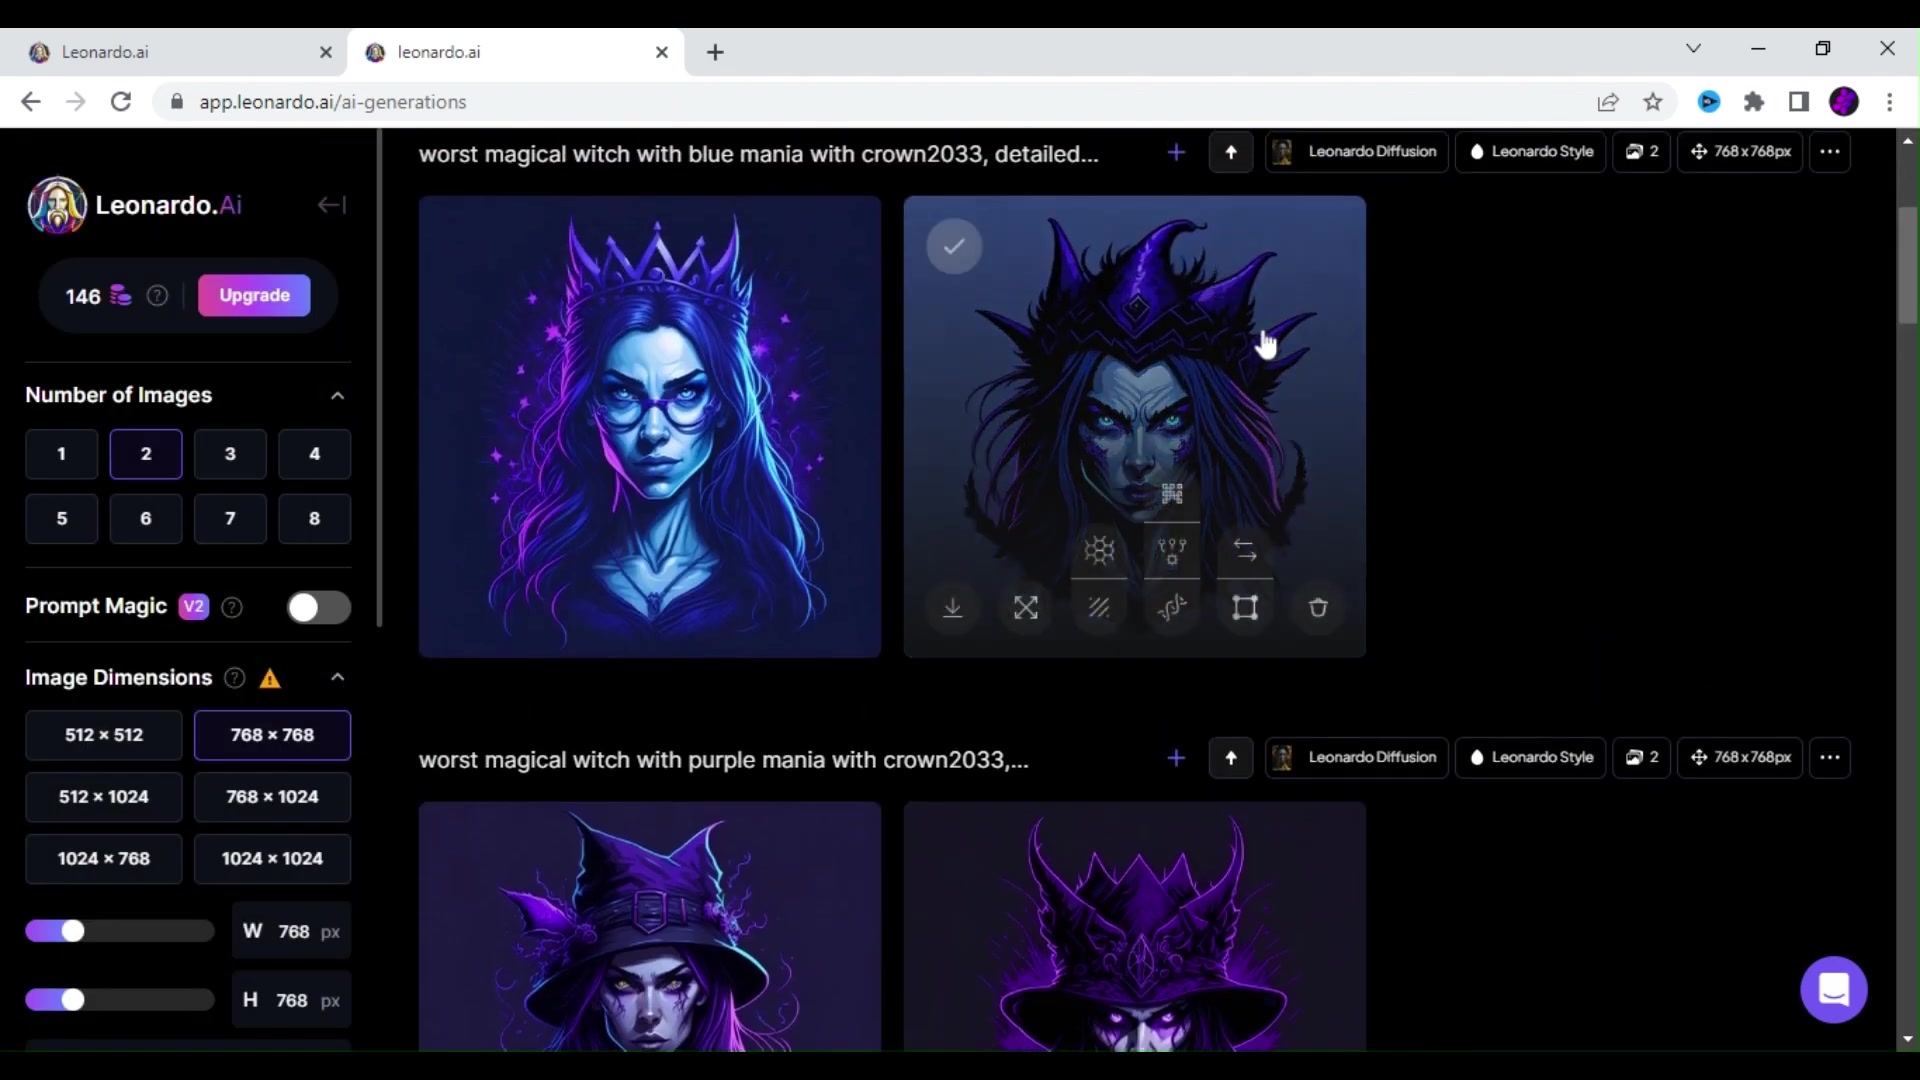
Task: Click the creative upscale icon above fullscreen
Action: [1099, 550]
